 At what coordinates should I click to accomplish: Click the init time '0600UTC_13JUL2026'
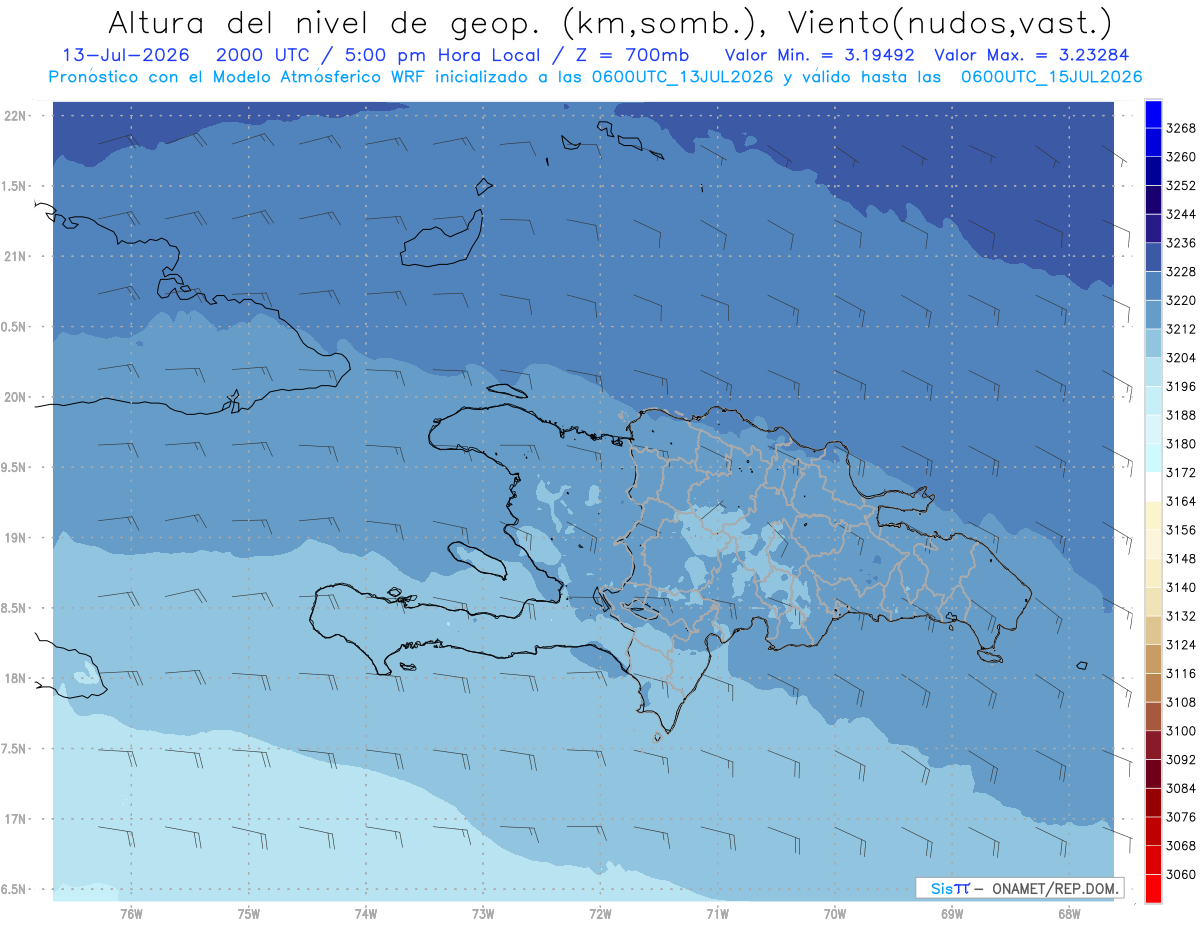(x=683, y=77)
